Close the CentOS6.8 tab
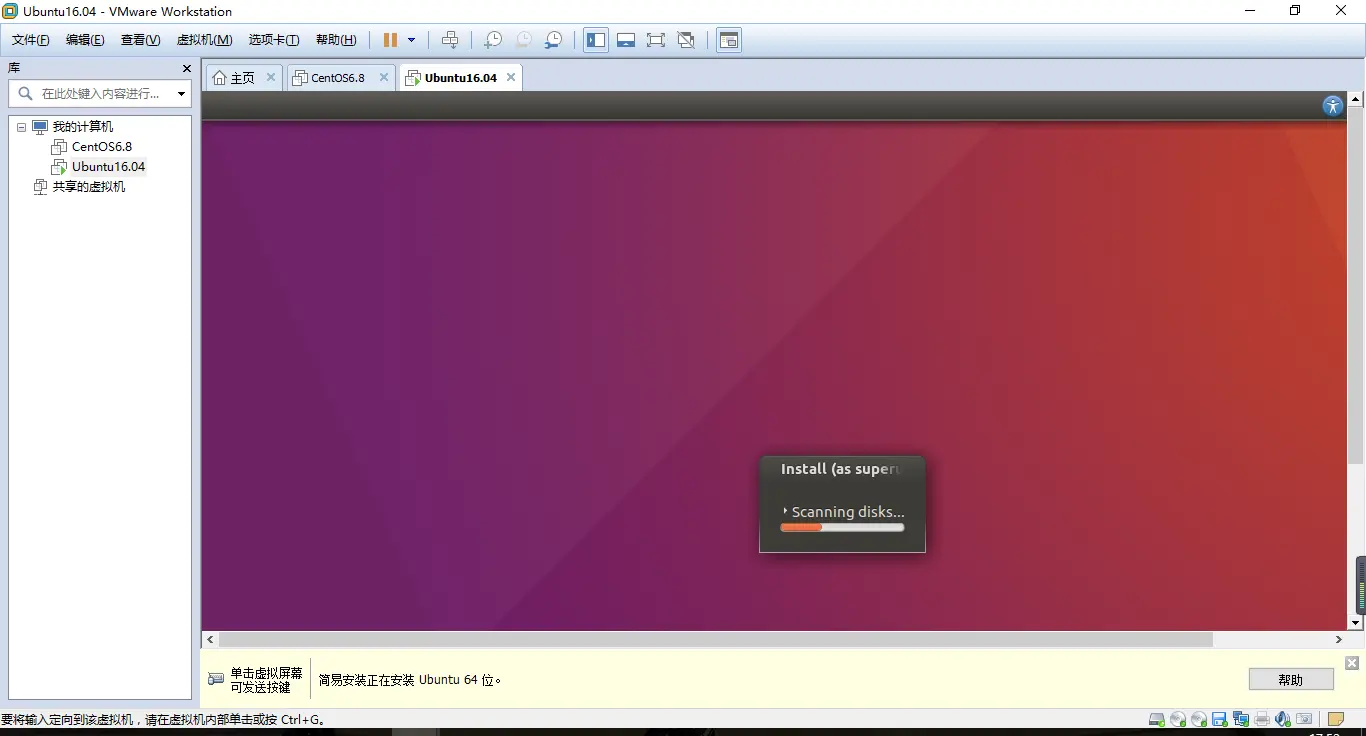 pos(383,77)
